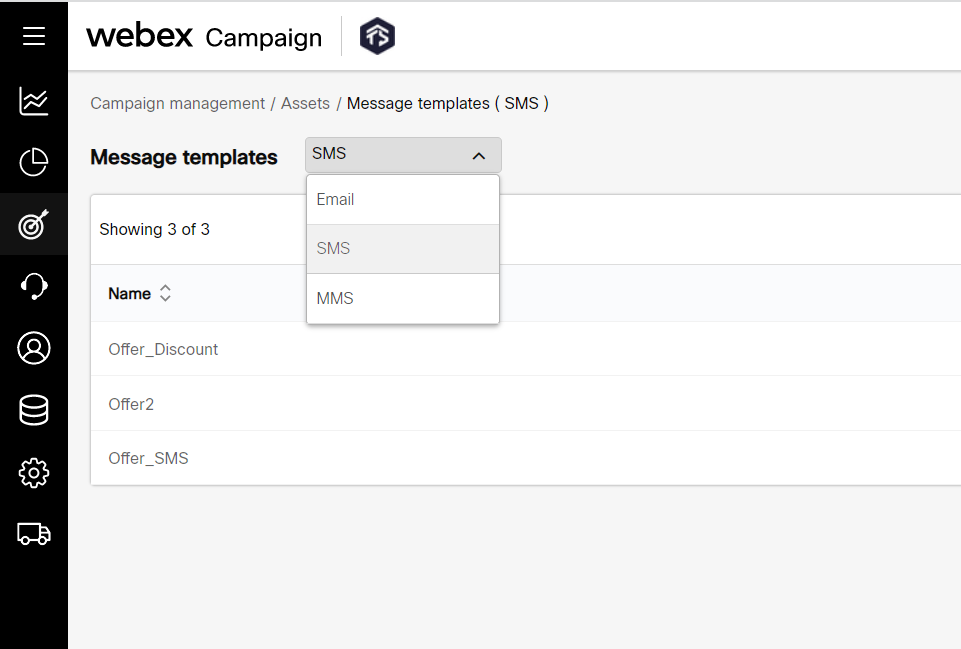Select the Offer2 template row
The width and height of the screenshot is (961, 649).
[x=131, y=404]
